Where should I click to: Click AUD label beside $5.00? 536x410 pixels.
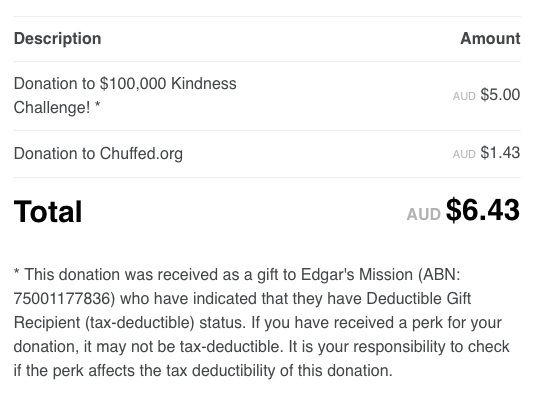pyautogui.click(x=464, y=96)
